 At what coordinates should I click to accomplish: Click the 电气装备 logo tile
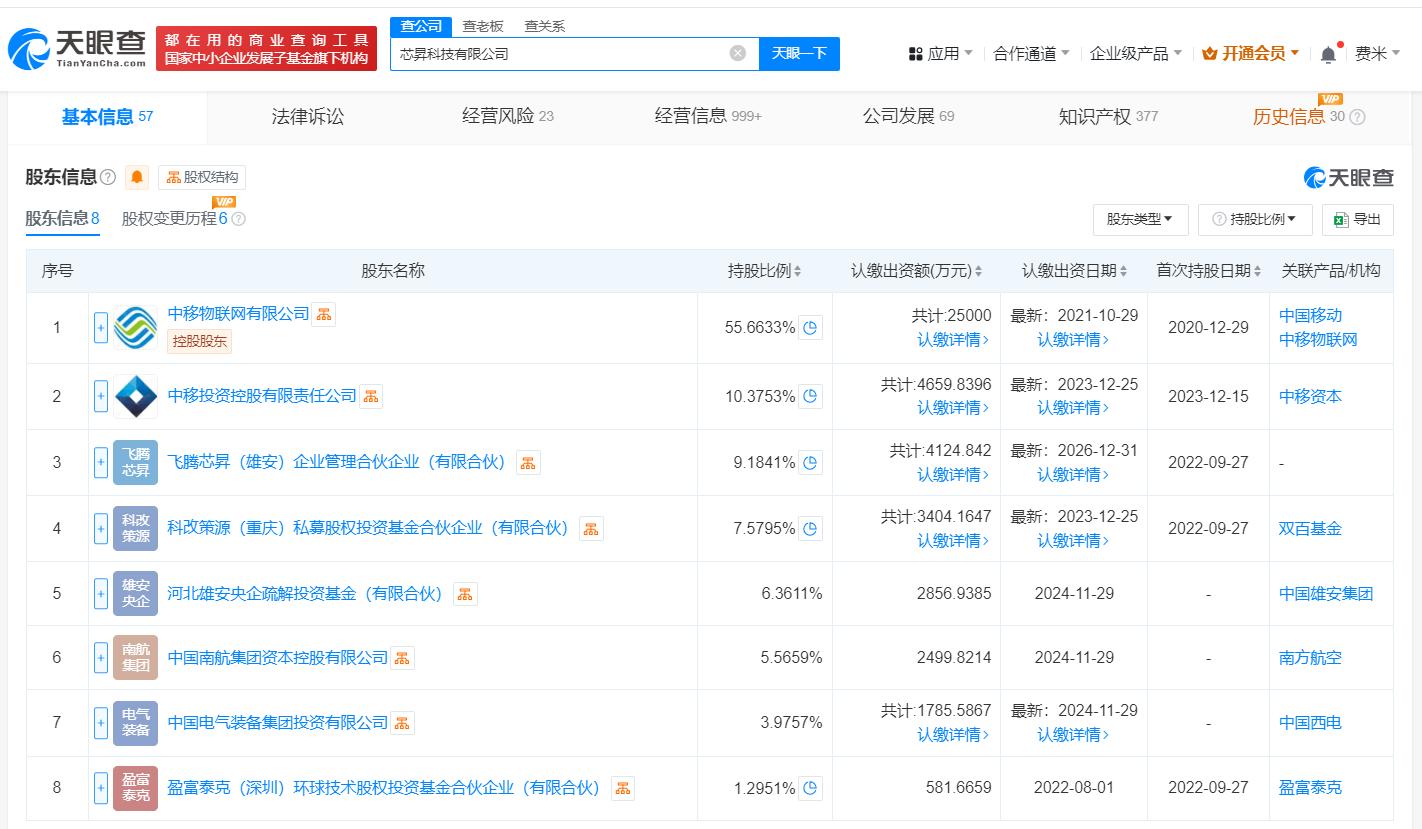pyautogui.click(x=136, y=722)
